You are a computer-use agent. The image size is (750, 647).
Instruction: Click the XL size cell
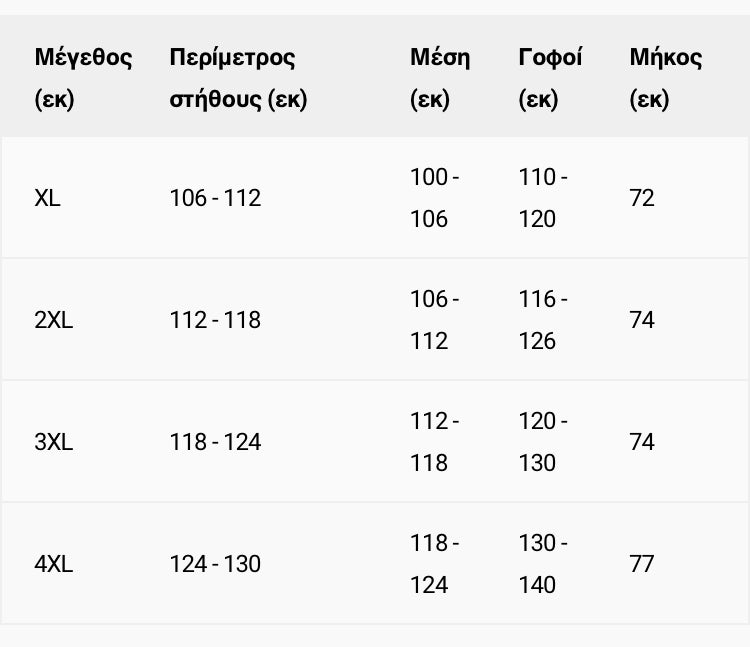(47, 198)
